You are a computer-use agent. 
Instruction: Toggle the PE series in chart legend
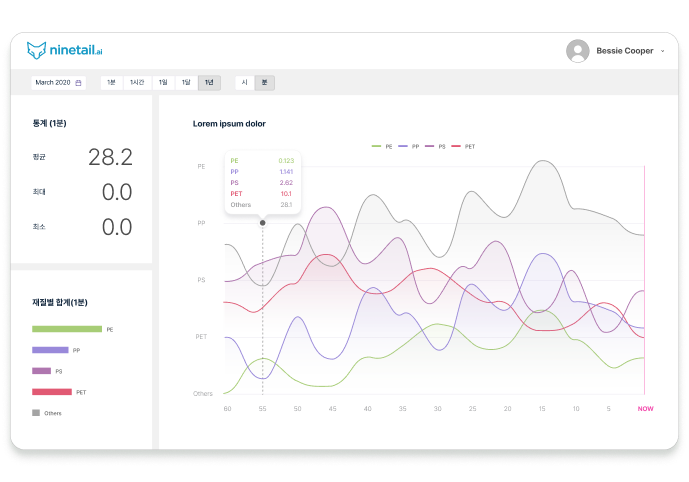[382, 146]
